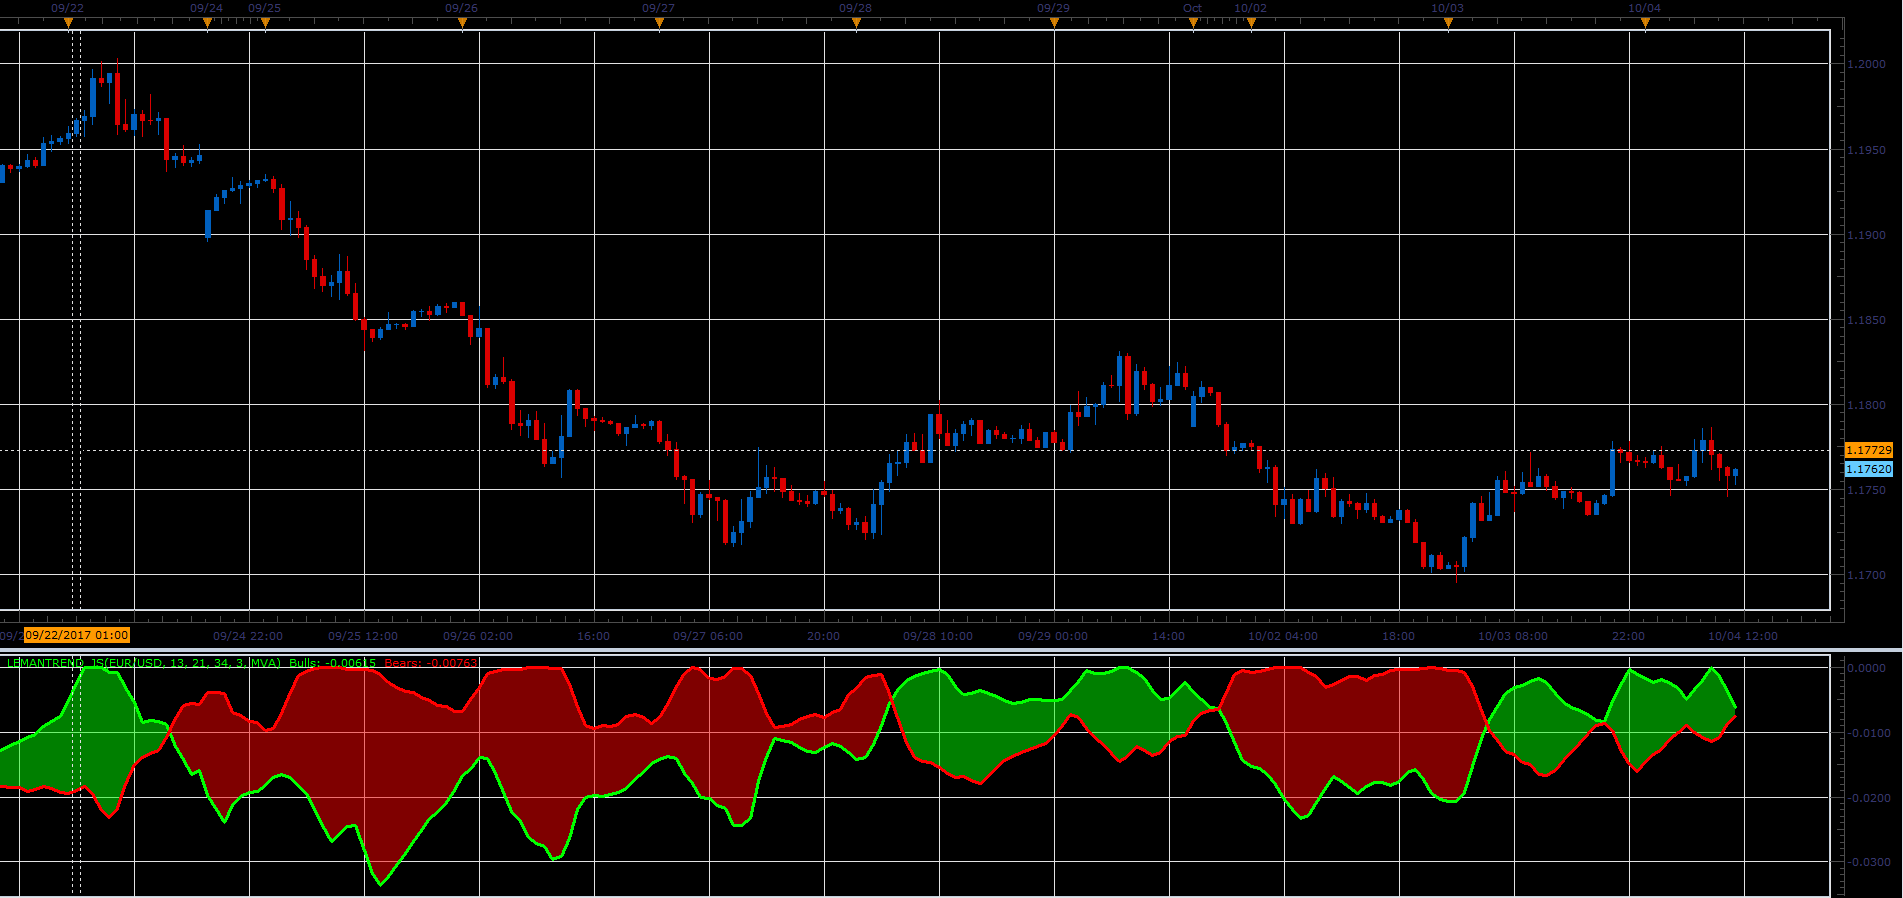The width and height of the screenshot is (1903, 898).
Task: Click the 09/27 06:00 time axis label
Action: coord(708,636)
